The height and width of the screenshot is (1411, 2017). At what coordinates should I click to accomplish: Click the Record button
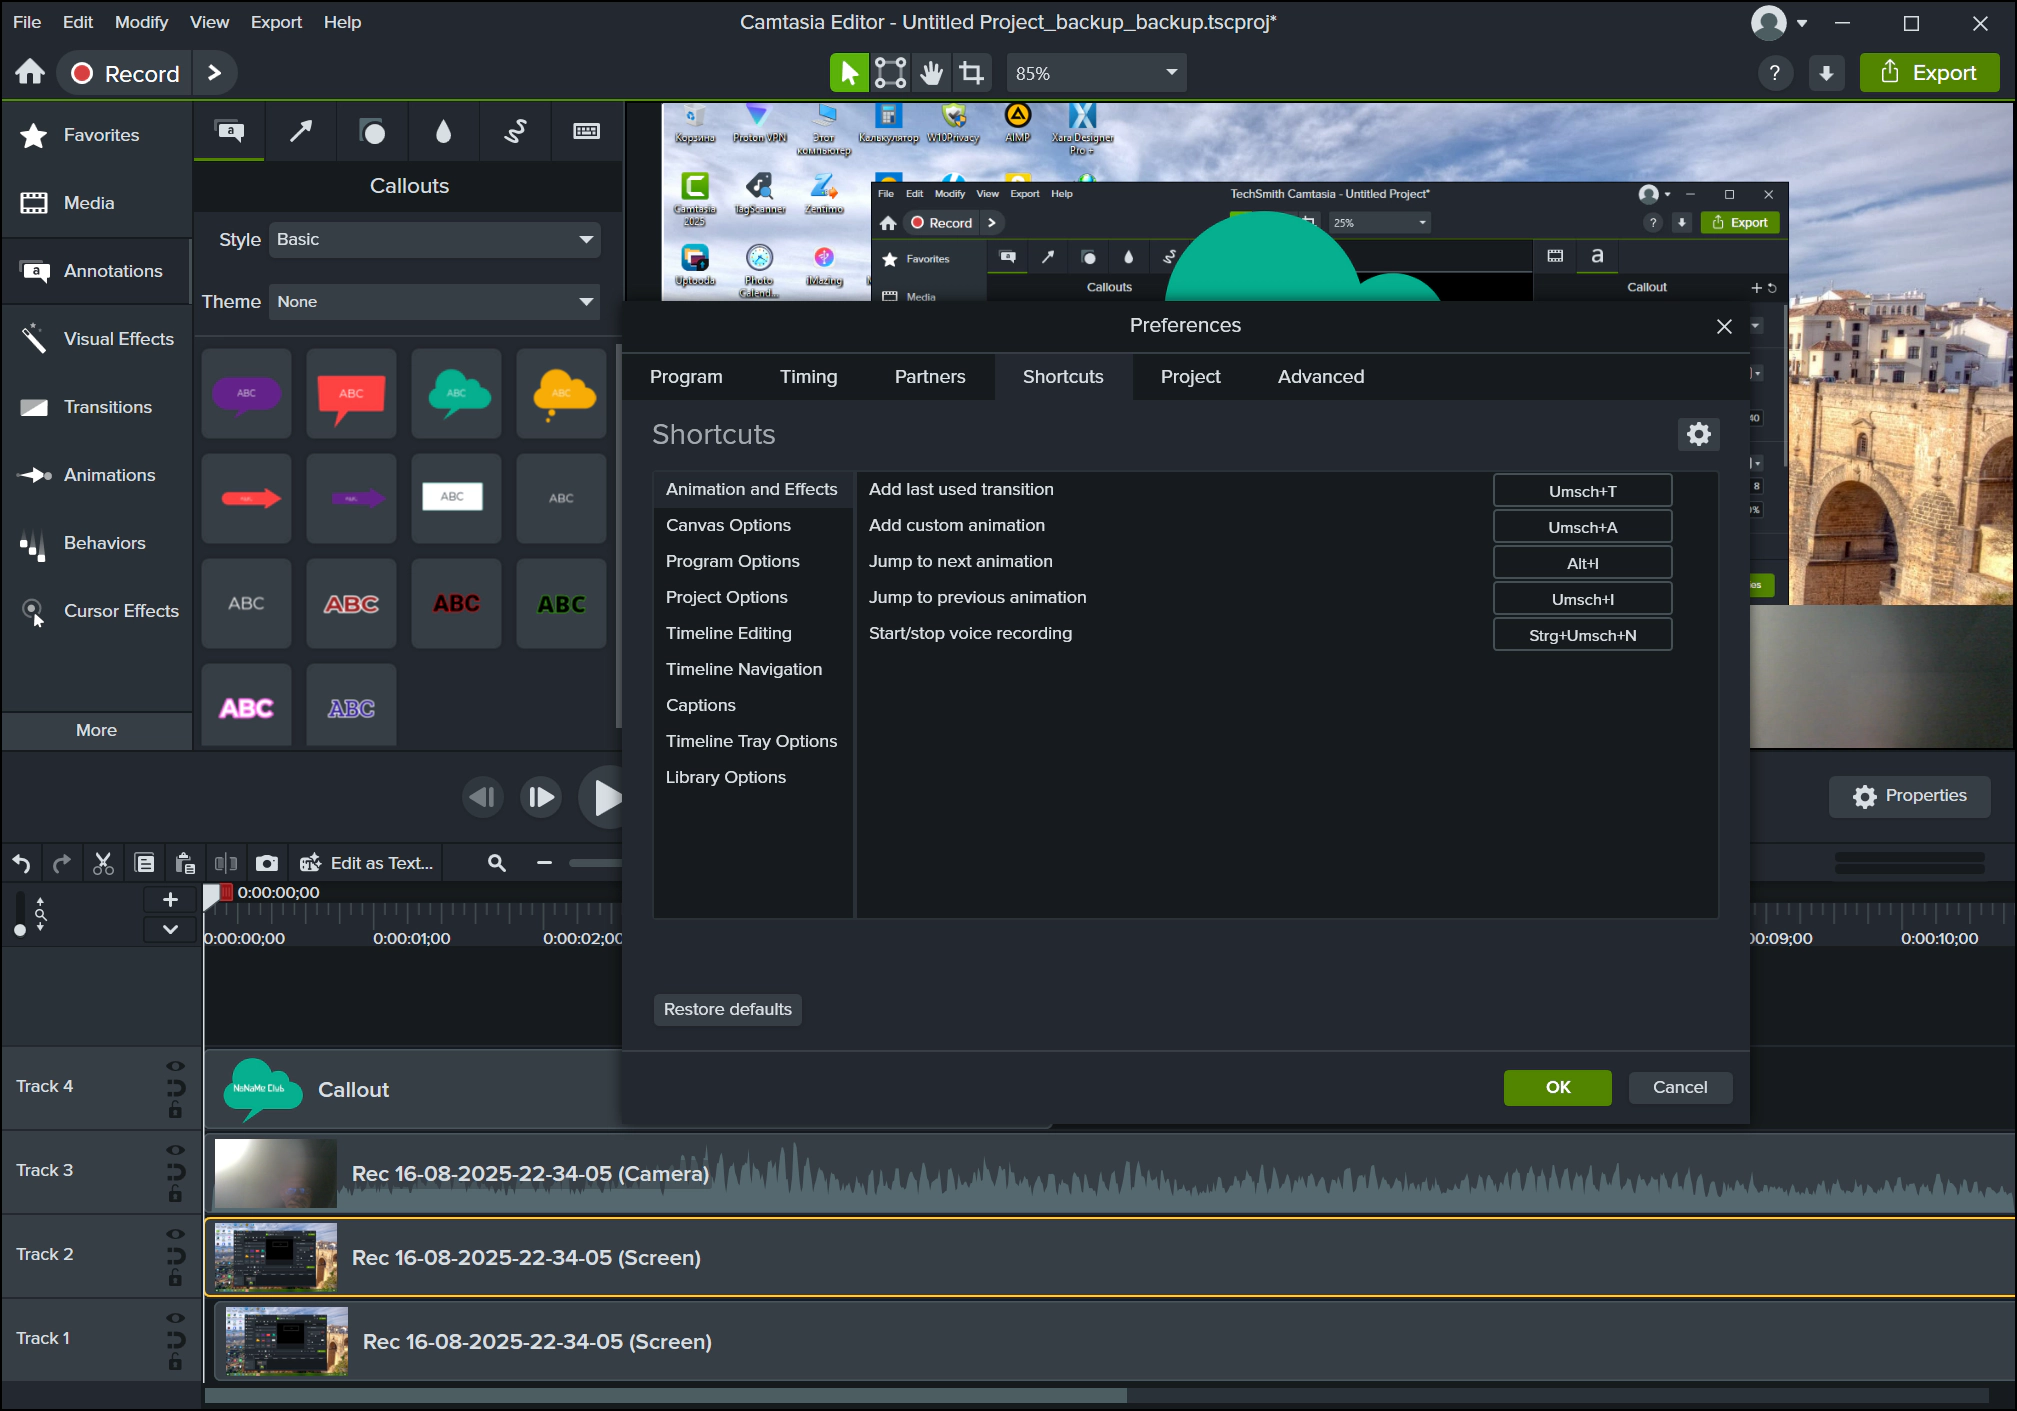click(x=125, y=73)
